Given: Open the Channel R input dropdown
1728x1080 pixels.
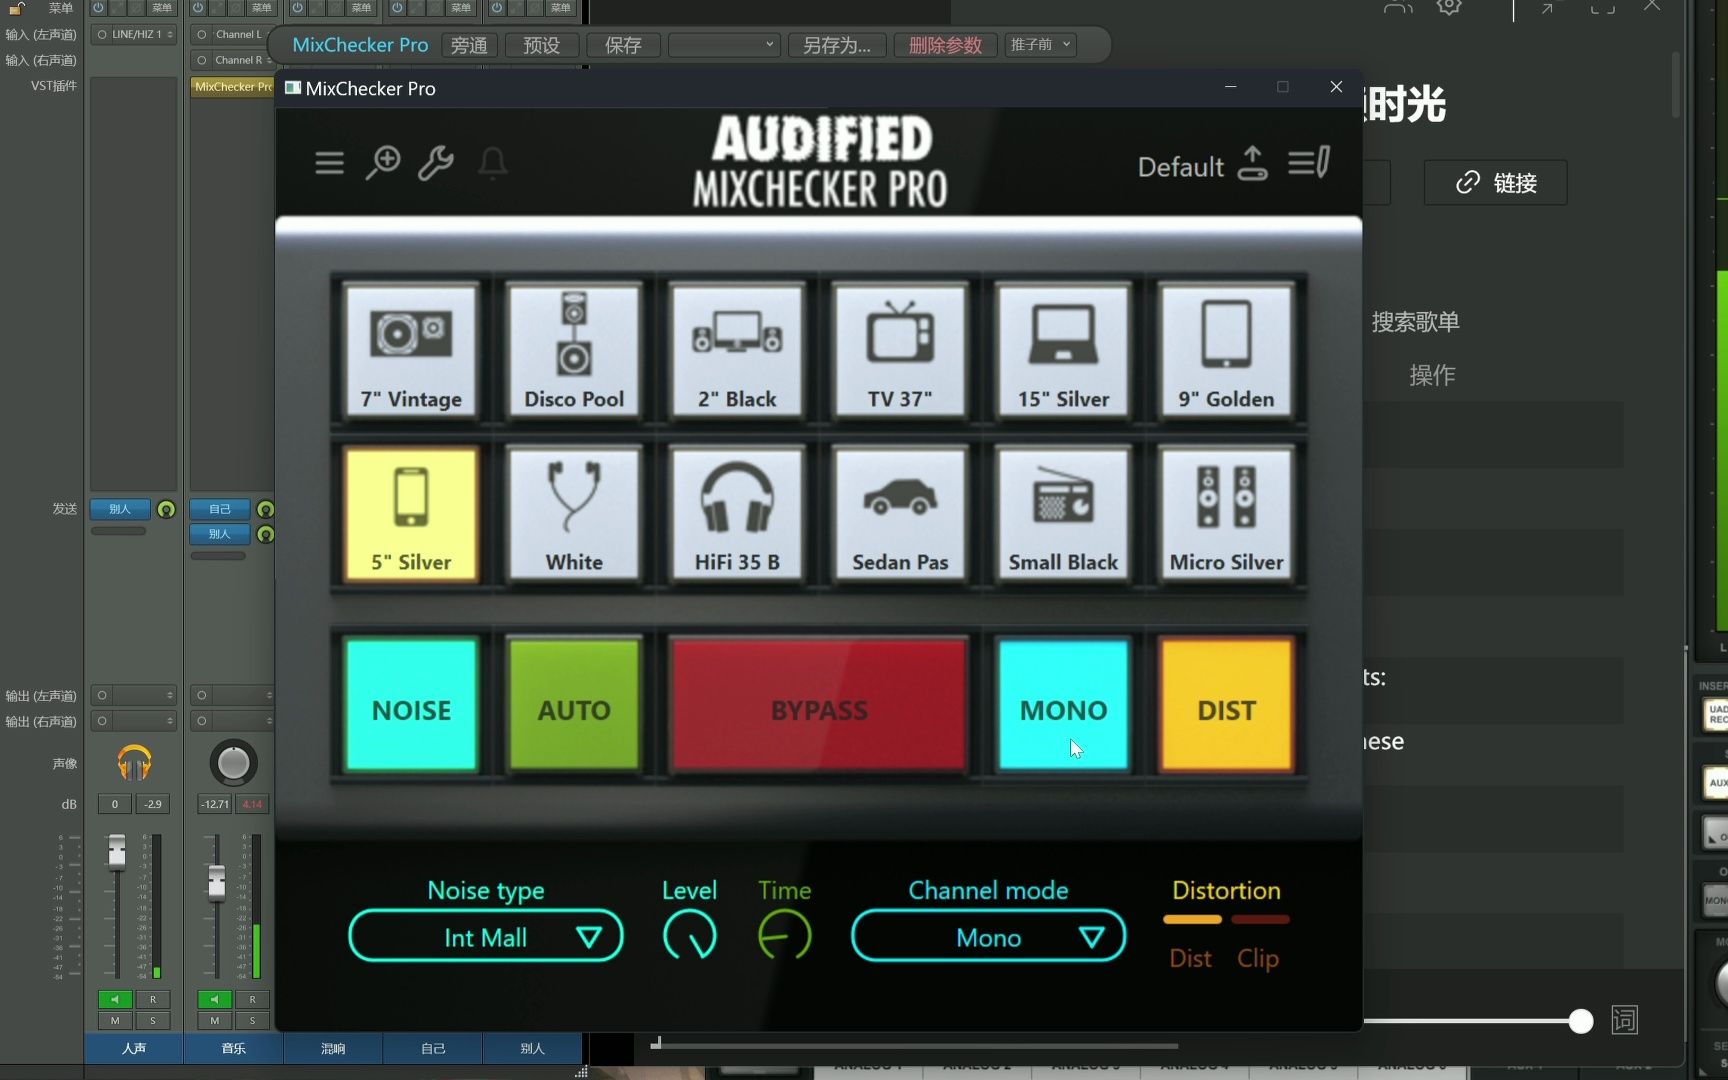Looking at the screenshot, I should pyautogui.click(x=233, y=60).
